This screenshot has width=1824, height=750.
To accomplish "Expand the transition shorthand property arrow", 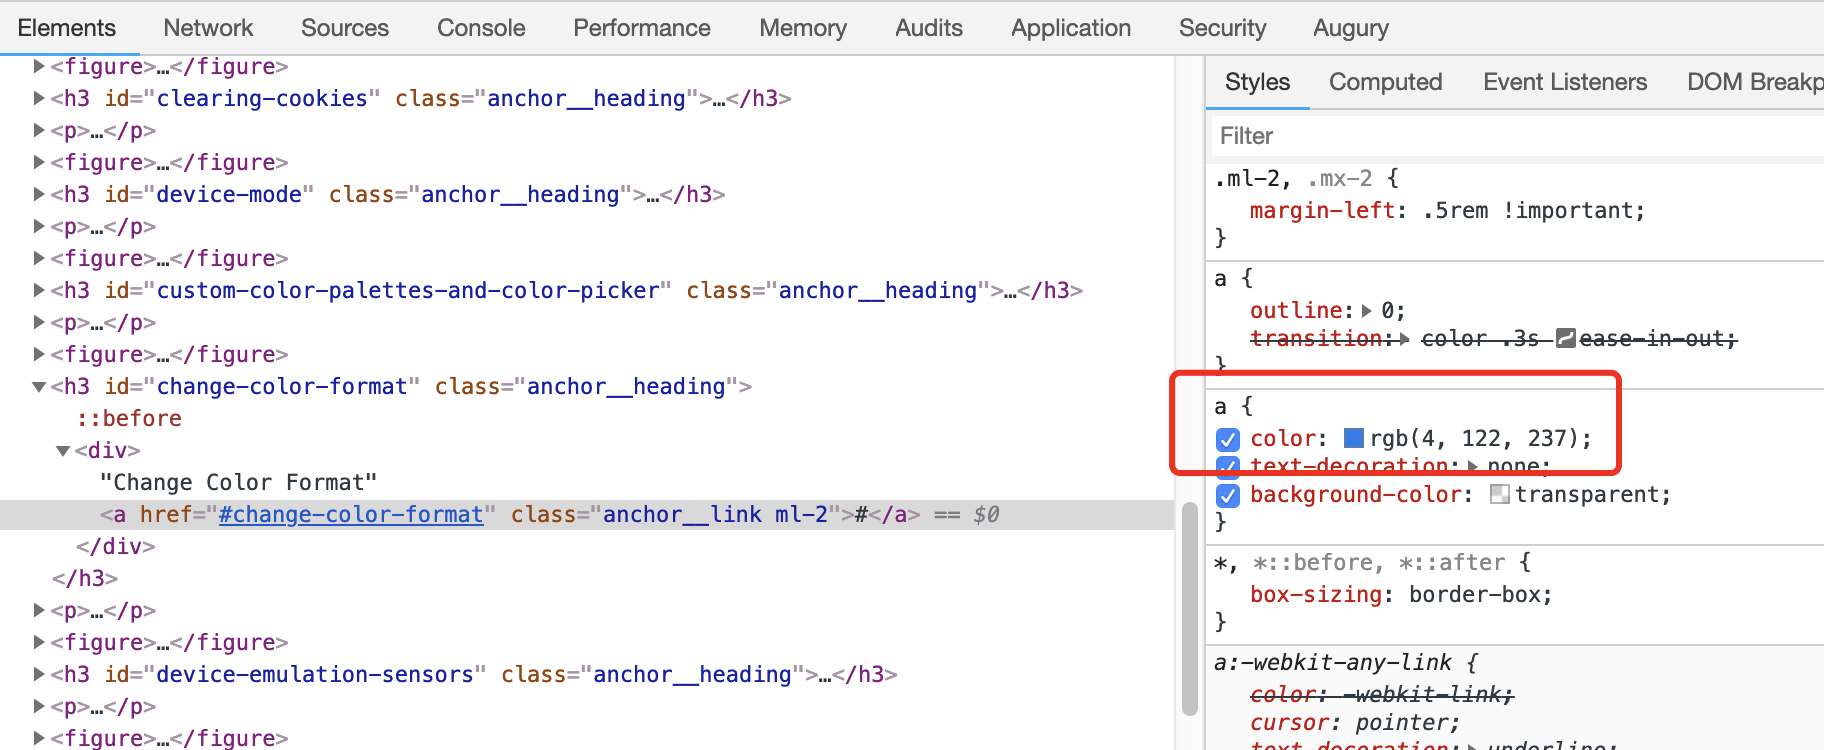I will pos(1405,339).
